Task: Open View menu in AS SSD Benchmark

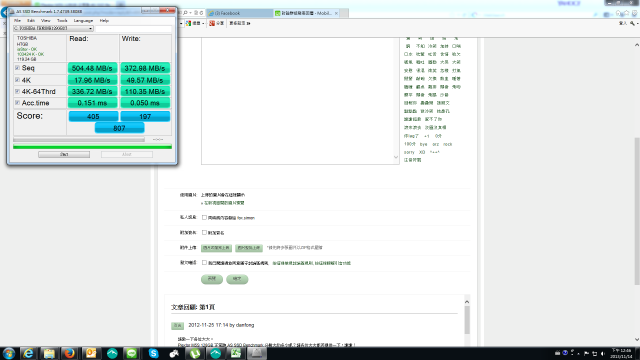Action: (x=45, y=20)
